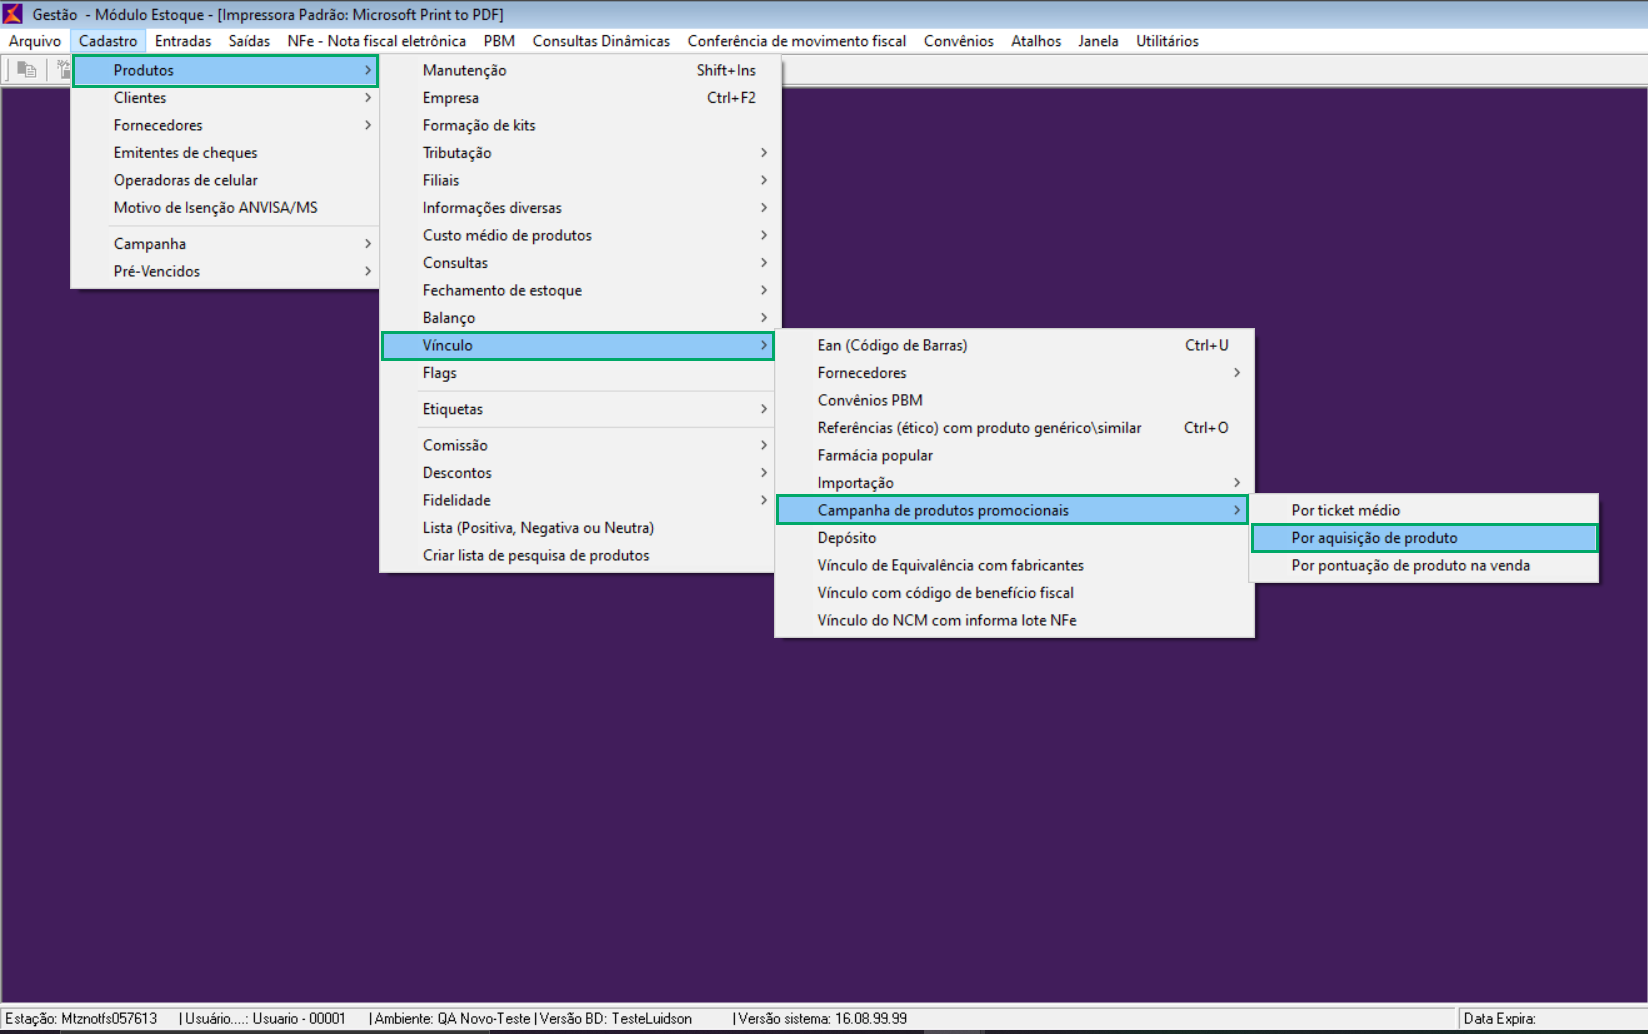The height and width of the screenshot is (1034, 1648).
Task: Expand the Pré-Vencidos submenu
Action: tap(225, 271)
